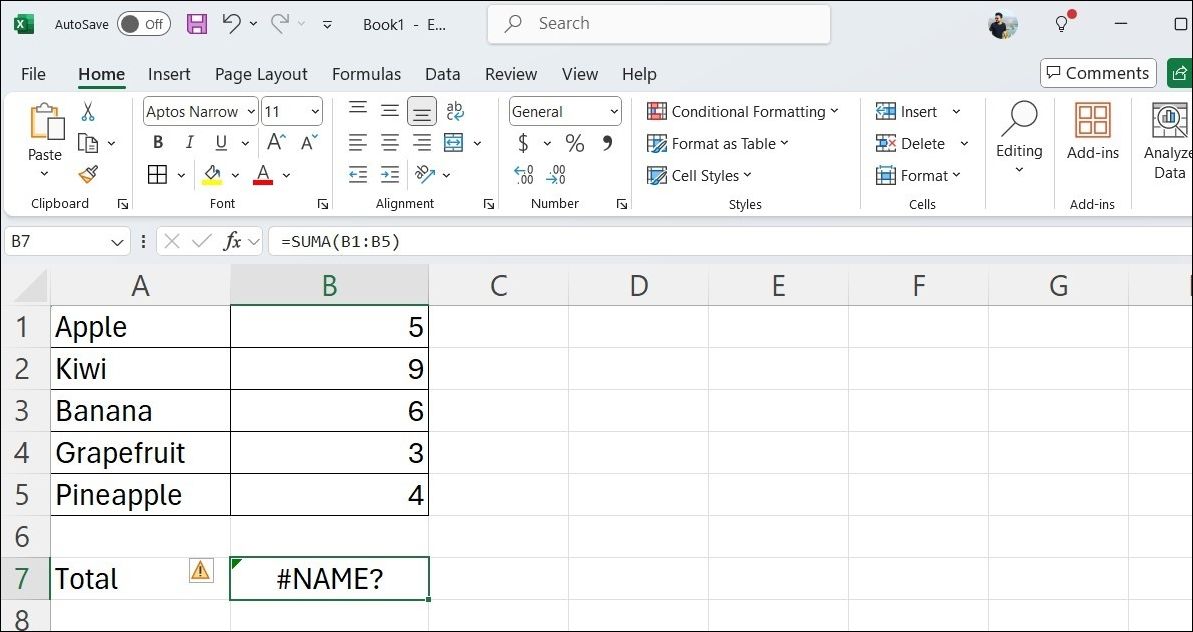The image size is (1193, 632).
Task: Toggle the AutoSave switch
Action: pos(143,24)
